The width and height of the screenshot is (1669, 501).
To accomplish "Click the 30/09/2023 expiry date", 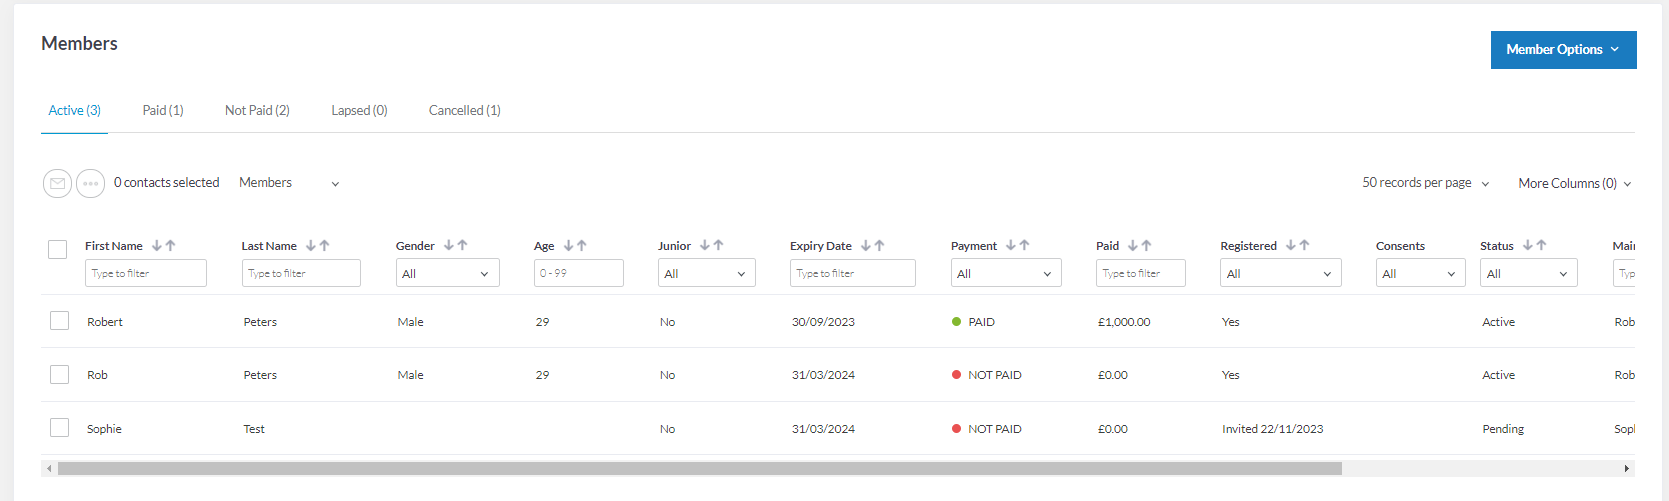I will pyautogui.click(x=823, y=322).
